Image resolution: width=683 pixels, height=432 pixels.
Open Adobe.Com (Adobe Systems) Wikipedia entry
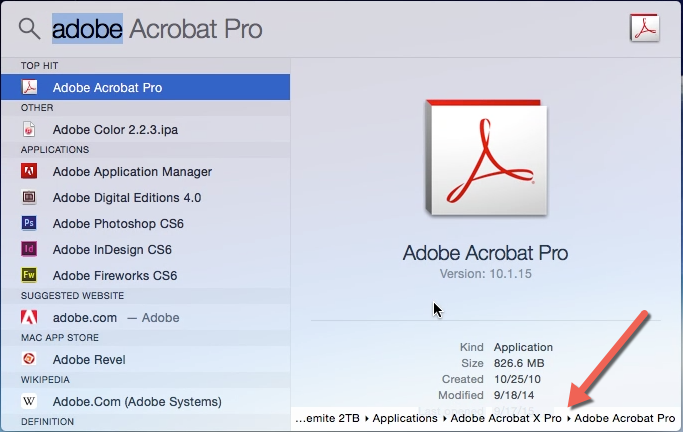145,402
